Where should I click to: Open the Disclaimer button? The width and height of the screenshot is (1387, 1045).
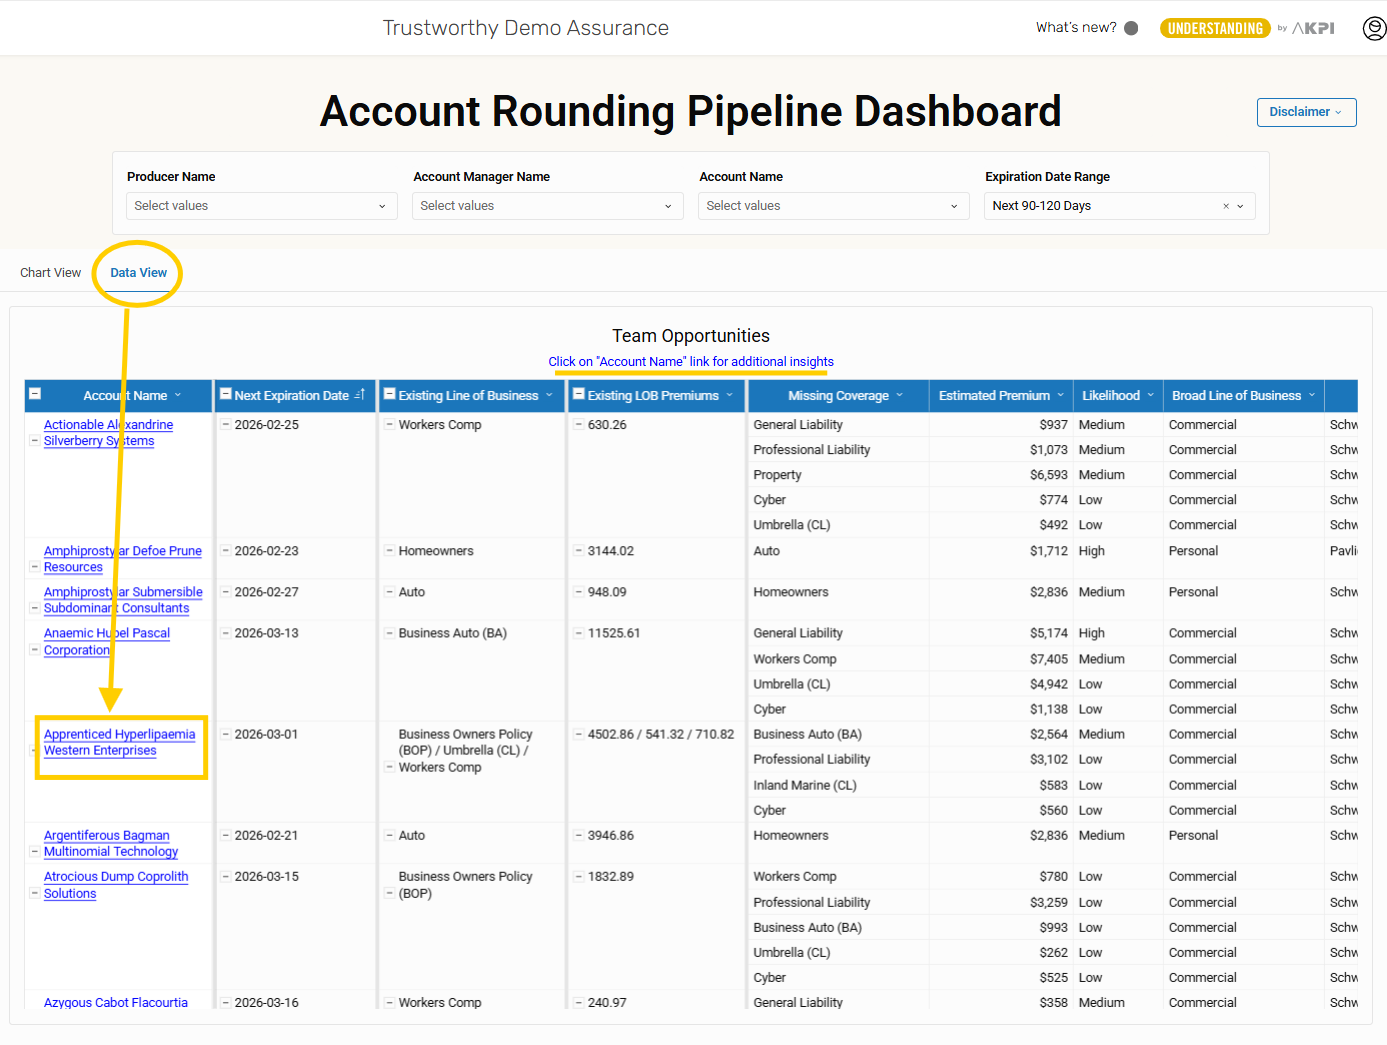tap(1305, 112)
